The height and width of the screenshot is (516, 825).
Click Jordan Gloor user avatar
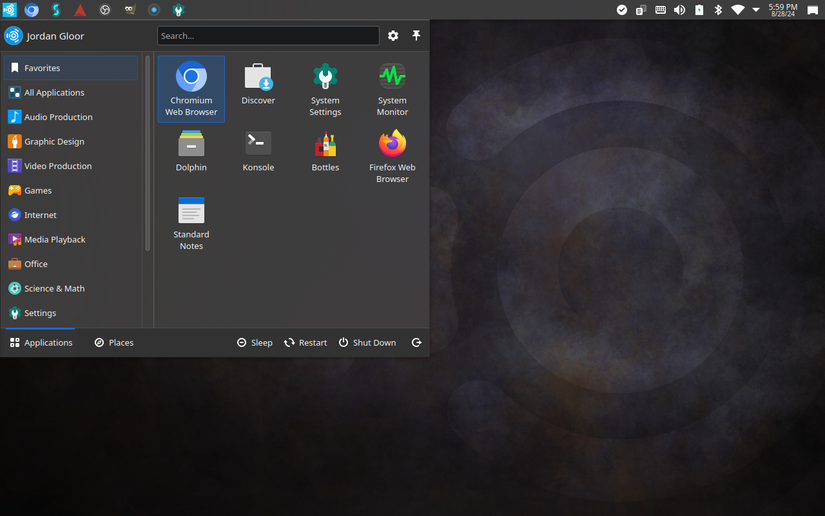[x=13, y=36]
